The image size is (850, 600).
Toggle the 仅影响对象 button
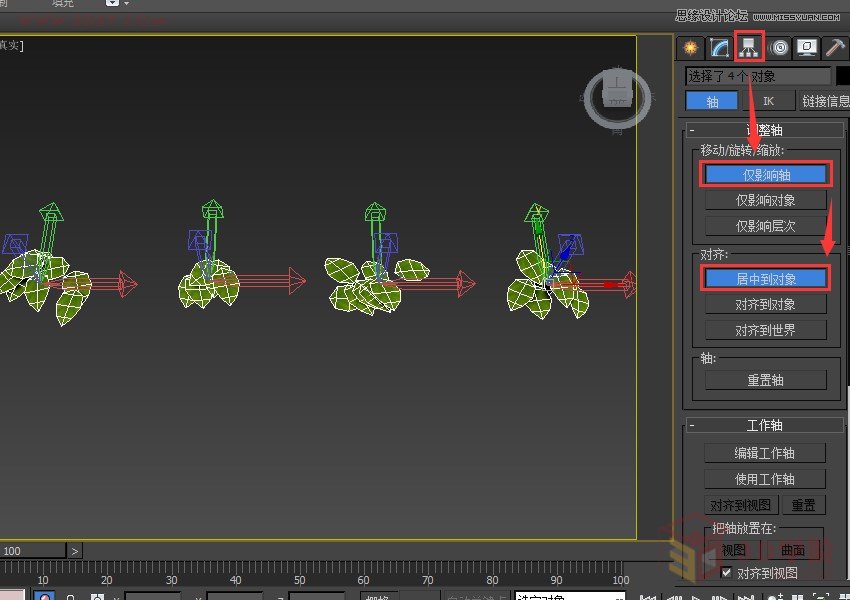(x=766, y=200)
